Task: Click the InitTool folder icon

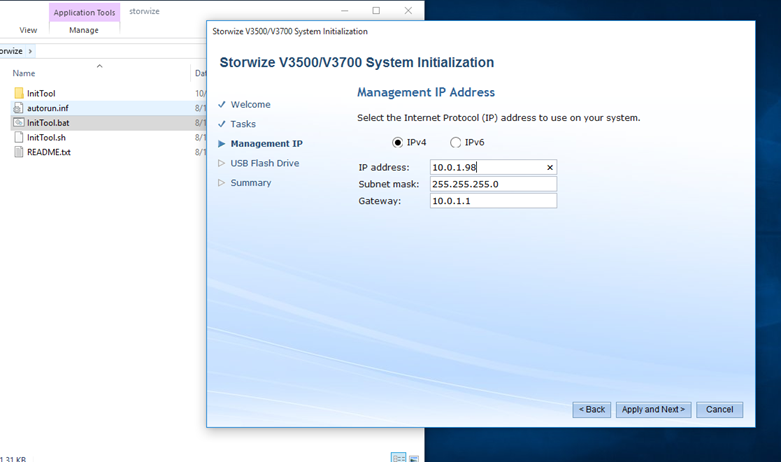Action: tap(18, 93)
